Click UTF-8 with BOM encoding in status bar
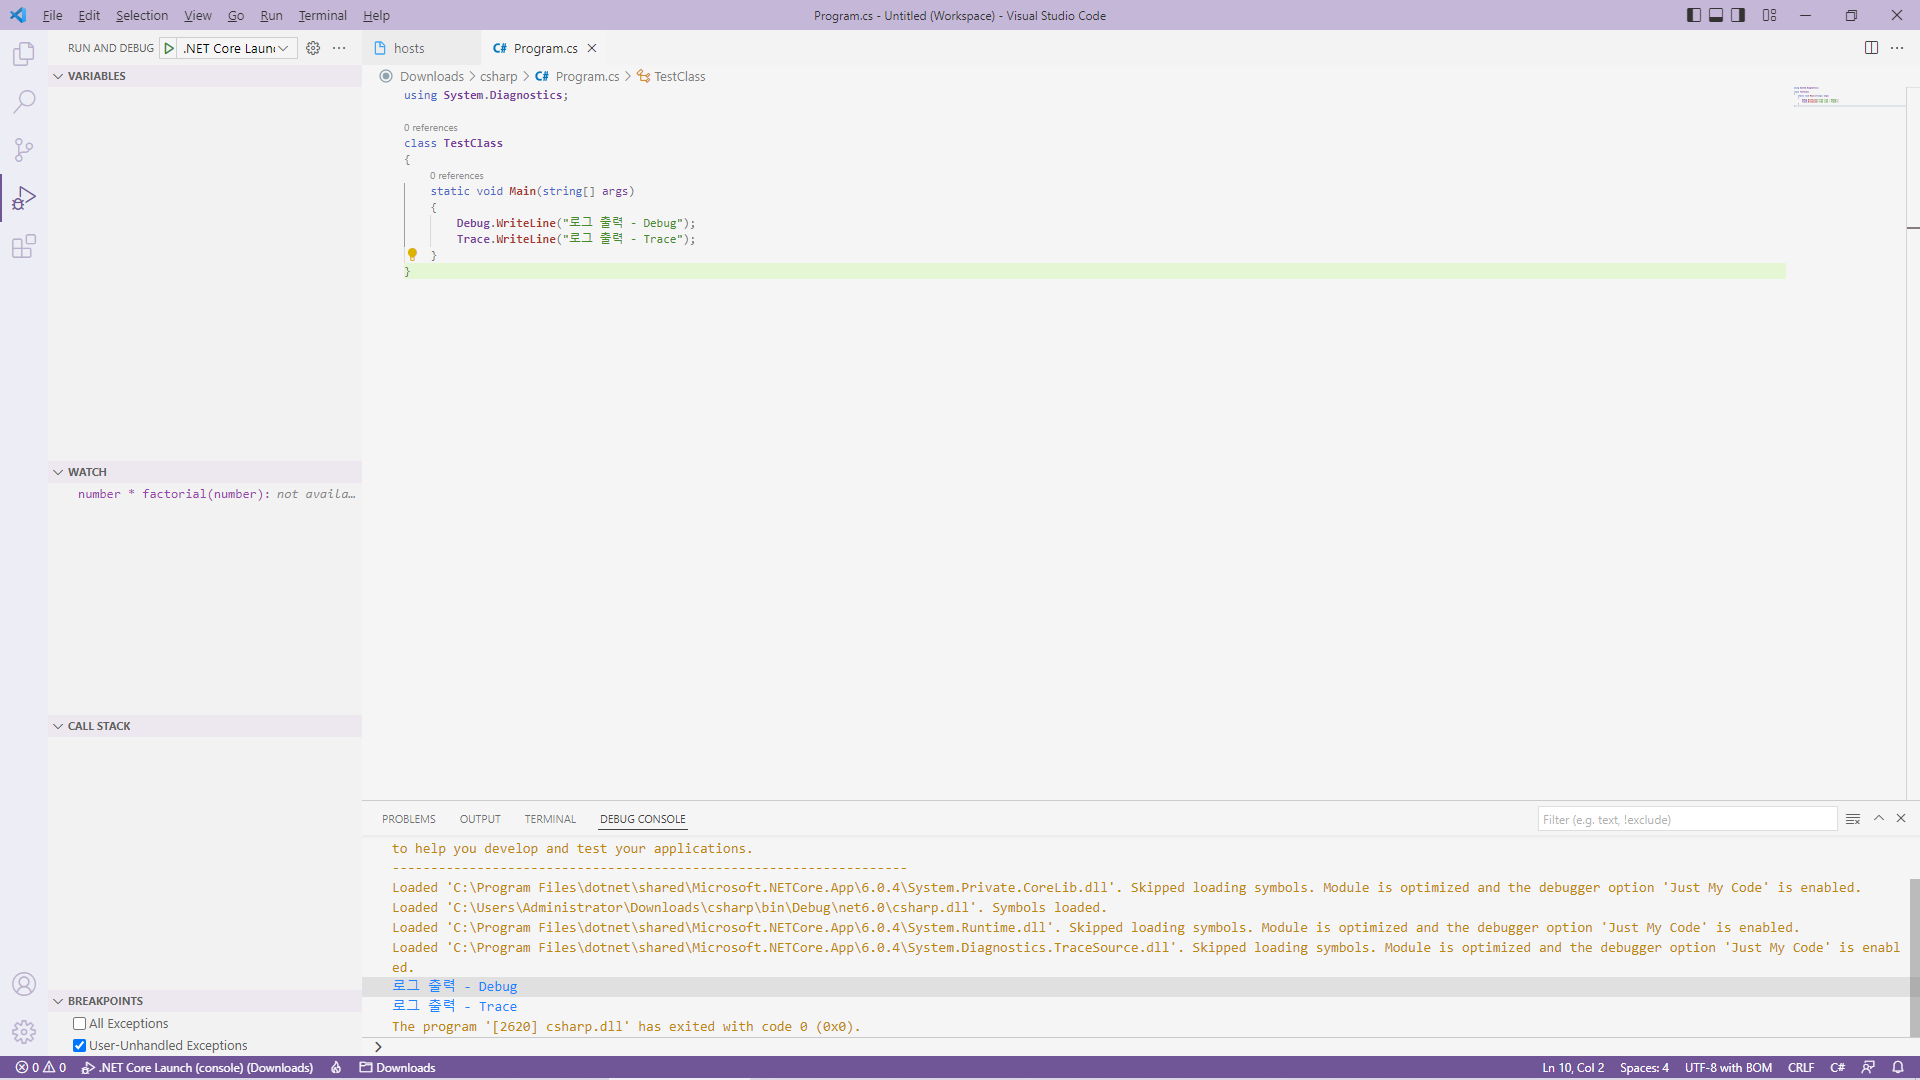Screen dimensions: 1920x1080 1727,1067
